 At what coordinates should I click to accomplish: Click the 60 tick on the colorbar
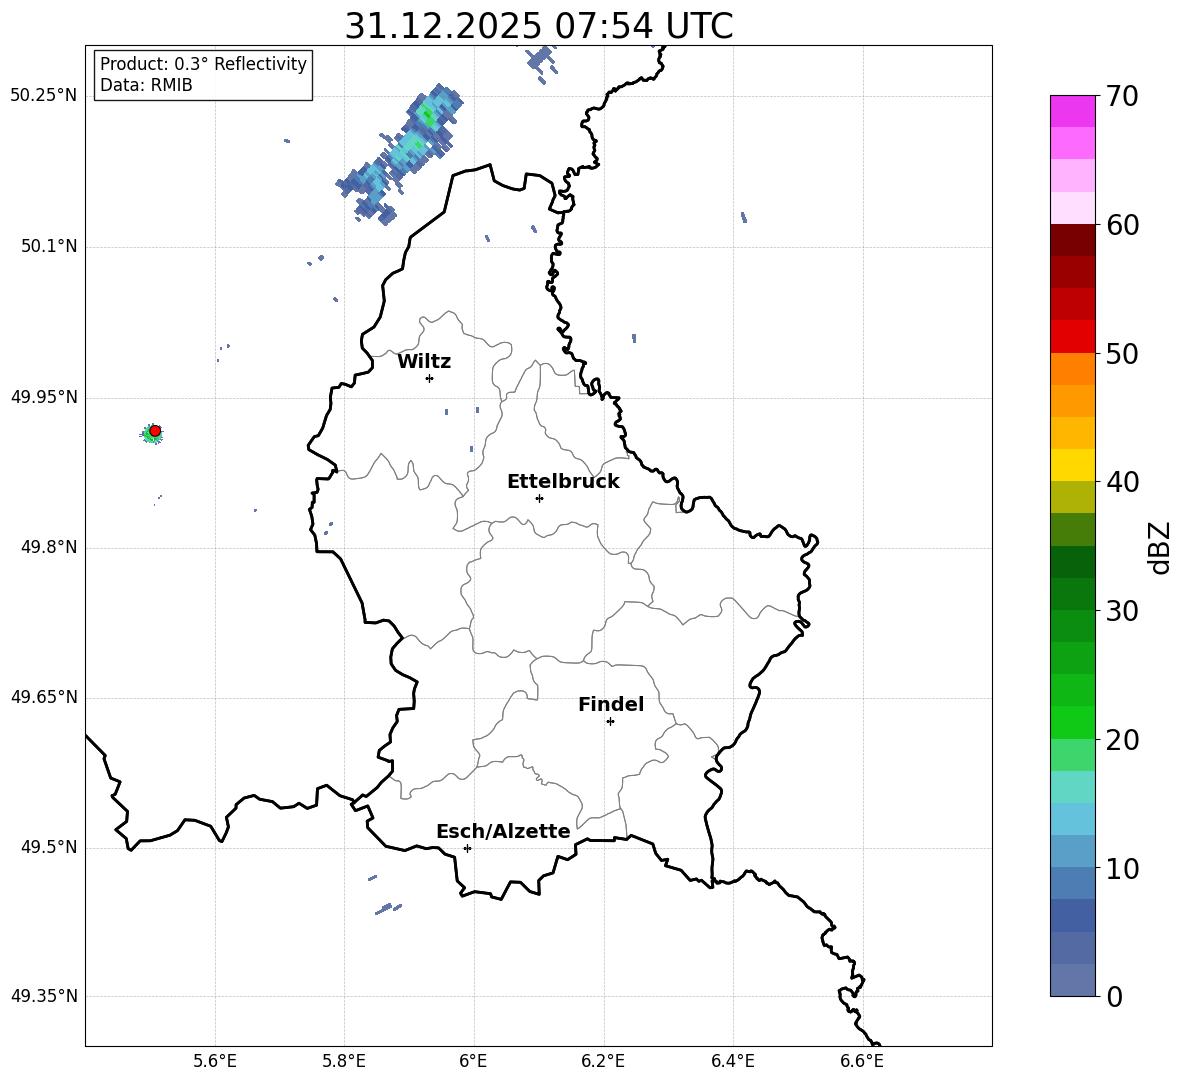(x=1122, y=225)
